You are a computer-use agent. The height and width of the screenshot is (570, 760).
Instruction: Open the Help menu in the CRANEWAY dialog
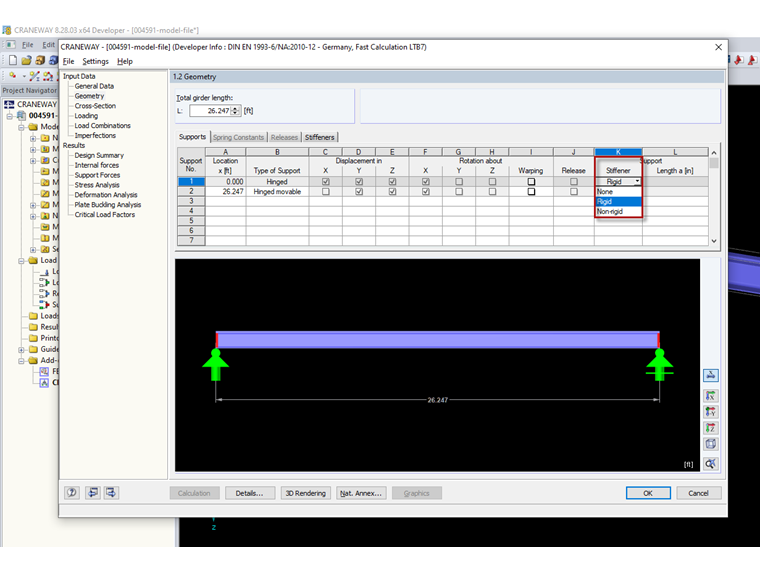click(125, 62)
